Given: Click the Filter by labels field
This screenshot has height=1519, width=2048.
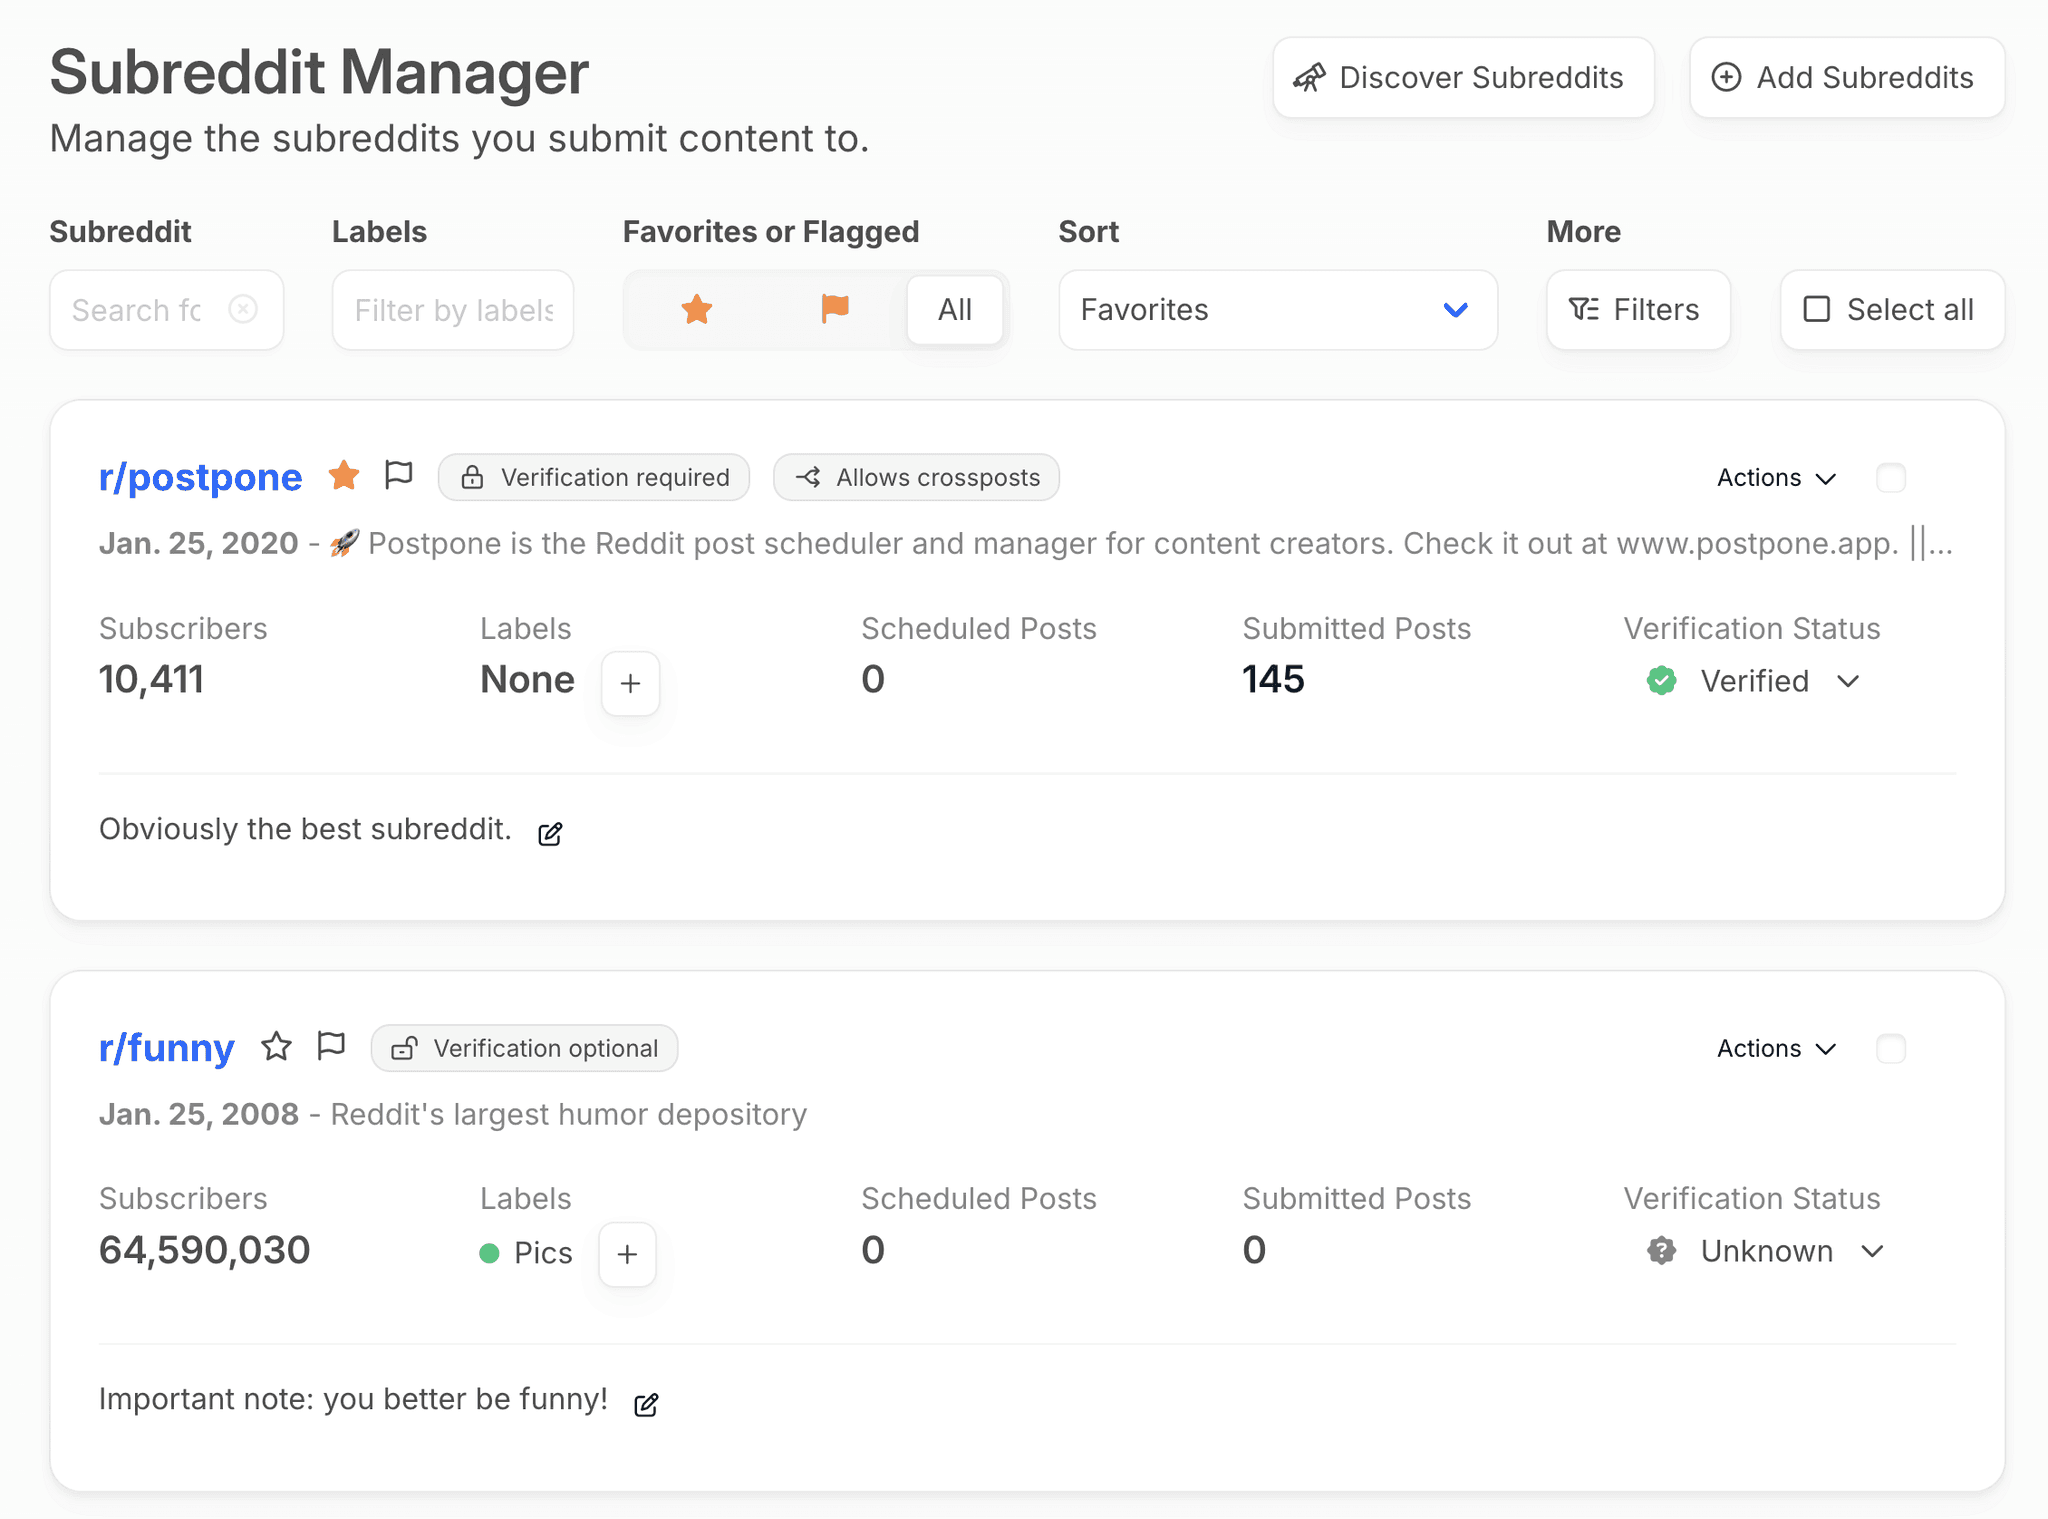Looking at the screenshot, I should (453, 310).
